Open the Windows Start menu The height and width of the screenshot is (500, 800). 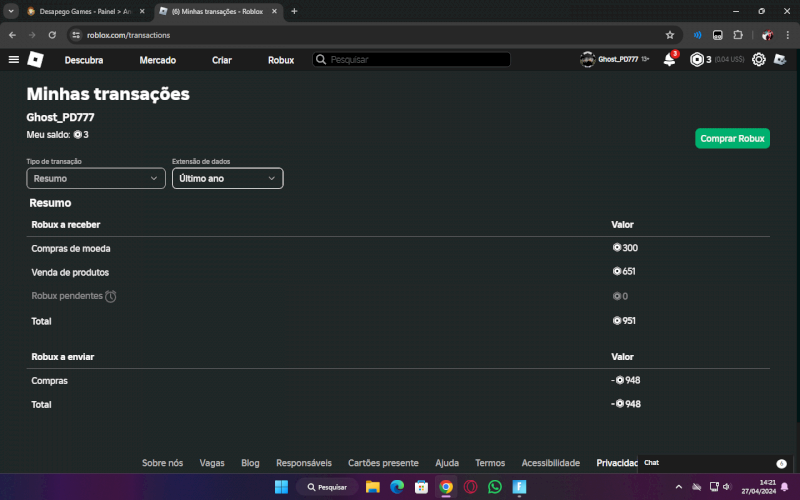281,487
